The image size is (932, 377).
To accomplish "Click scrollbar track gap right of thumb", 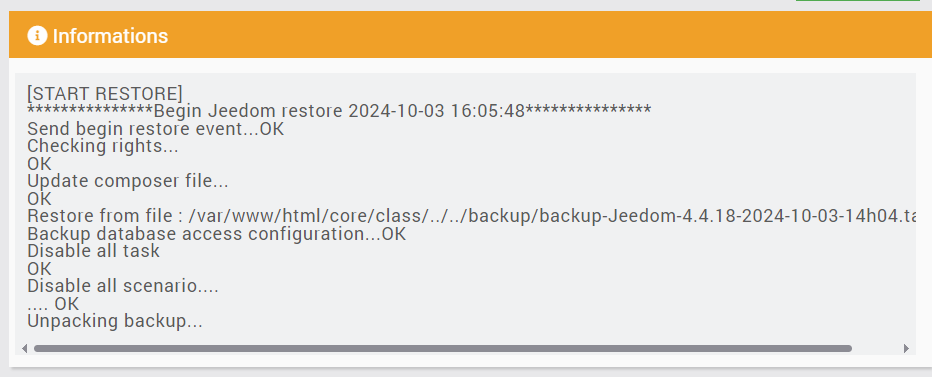I will coord(877,348).
